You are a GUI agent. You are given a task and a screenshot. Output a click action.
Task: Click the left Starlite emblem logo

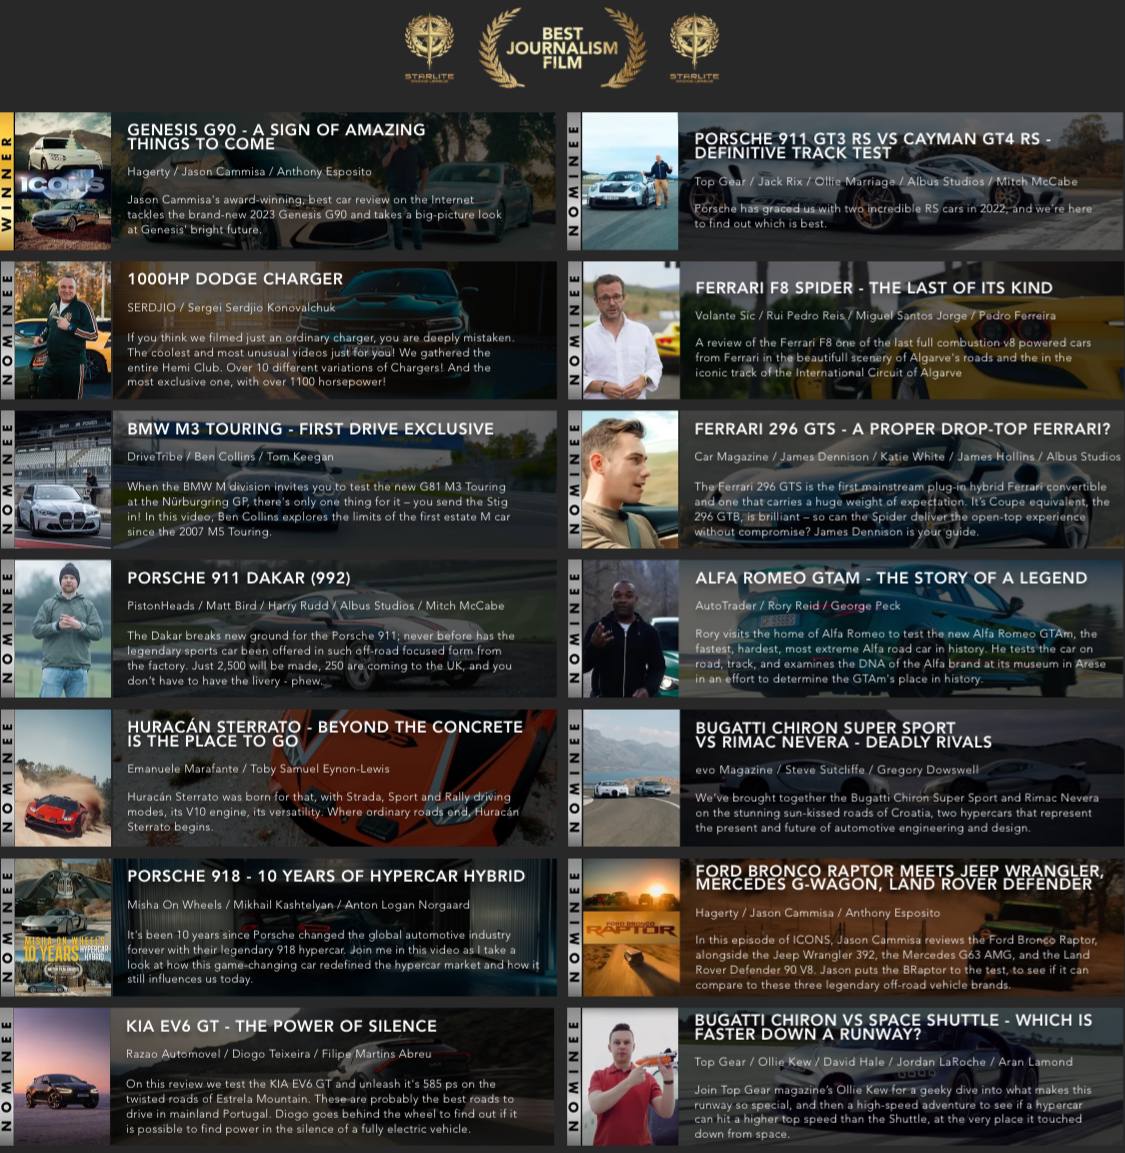point(429,46)
